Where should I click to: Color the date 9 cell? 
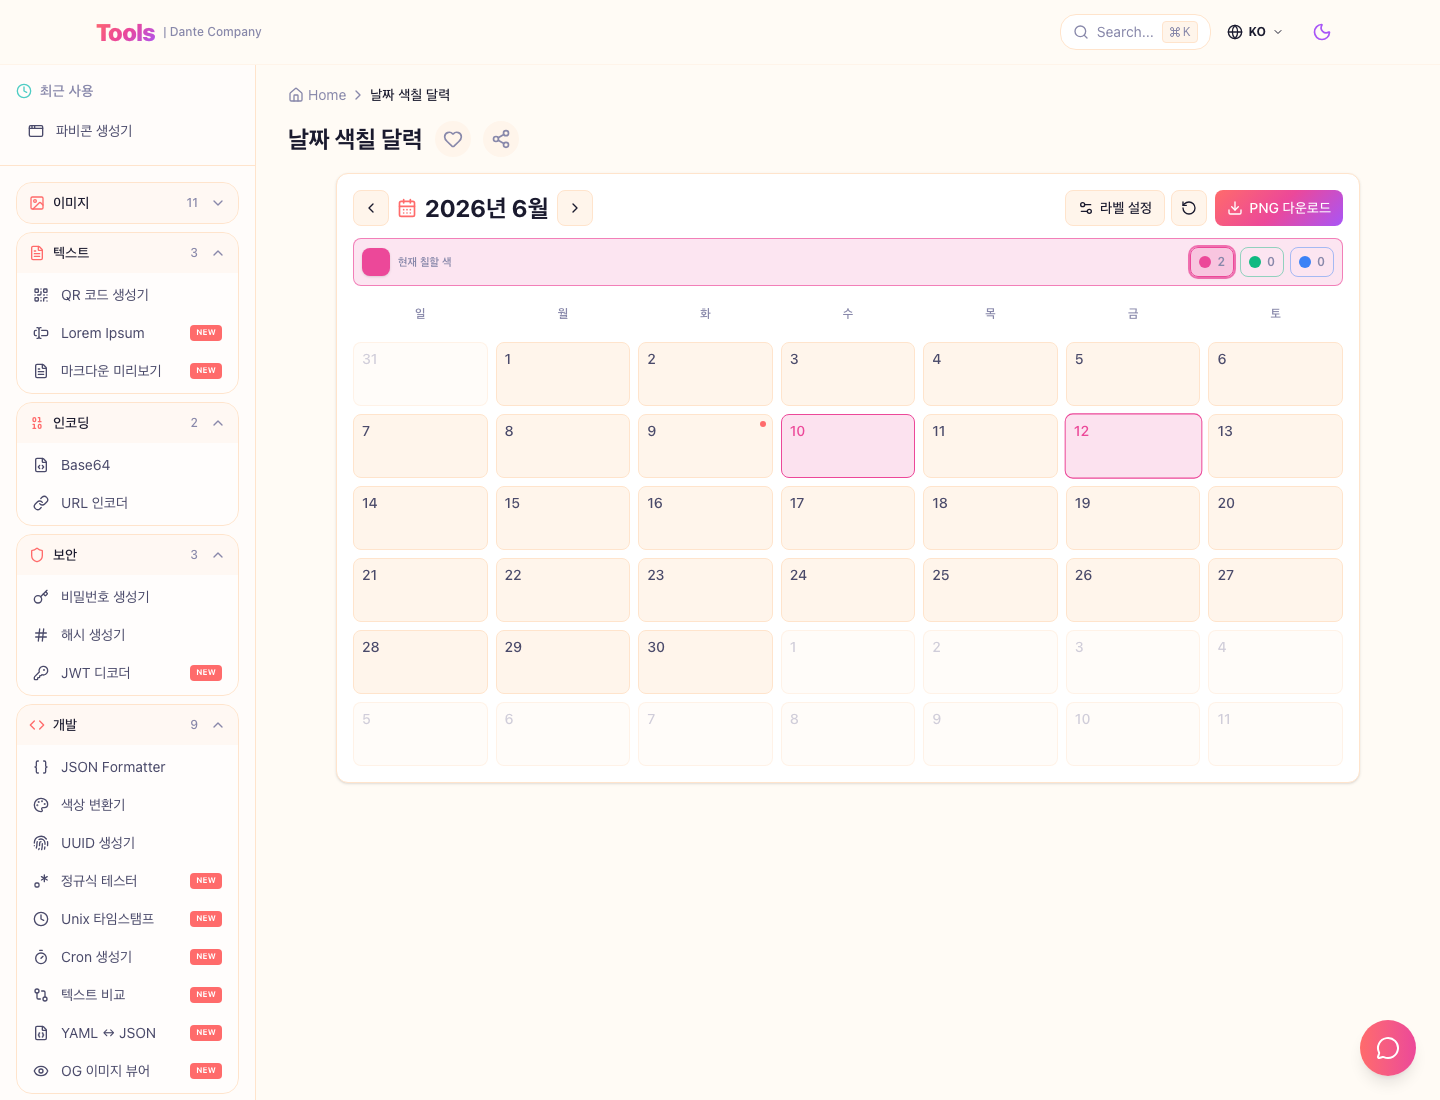point(705,446)
